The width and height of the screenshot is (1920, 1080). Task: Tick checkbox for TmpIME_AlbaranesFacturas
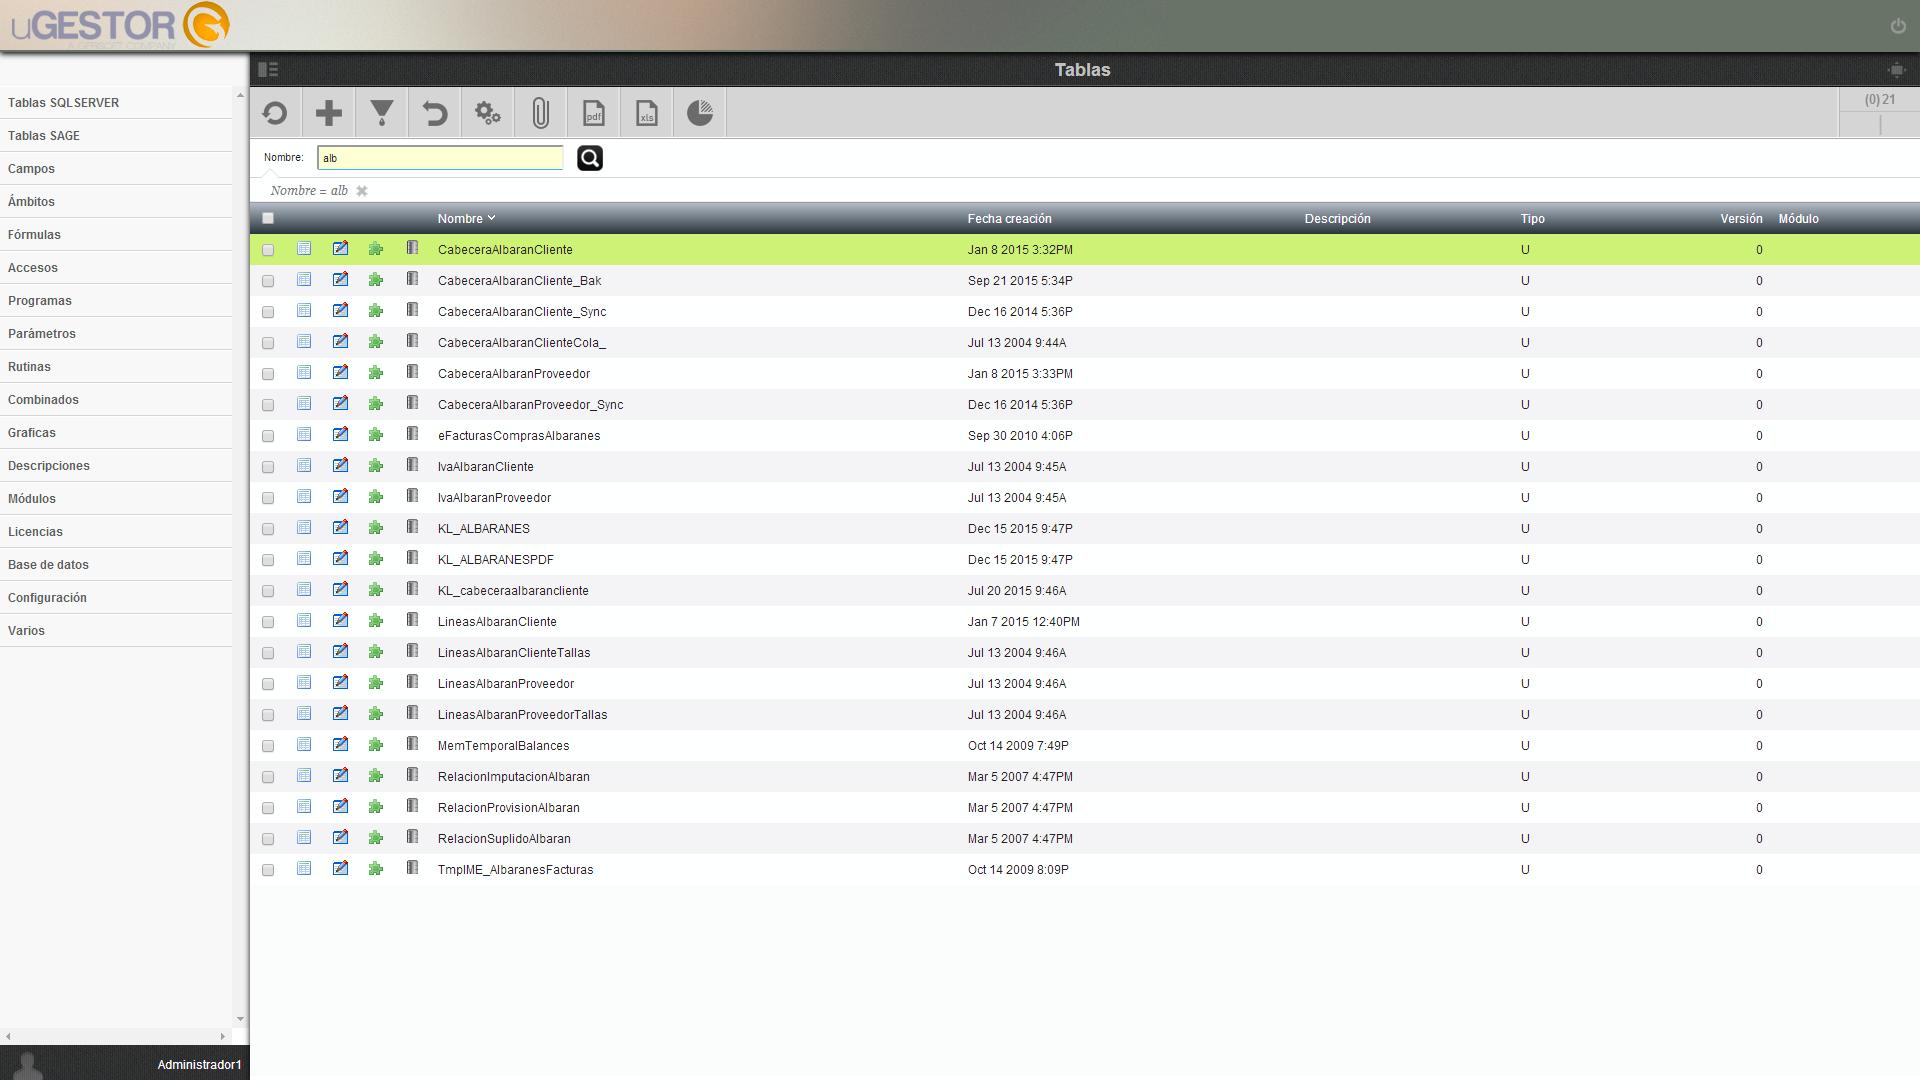268,870
